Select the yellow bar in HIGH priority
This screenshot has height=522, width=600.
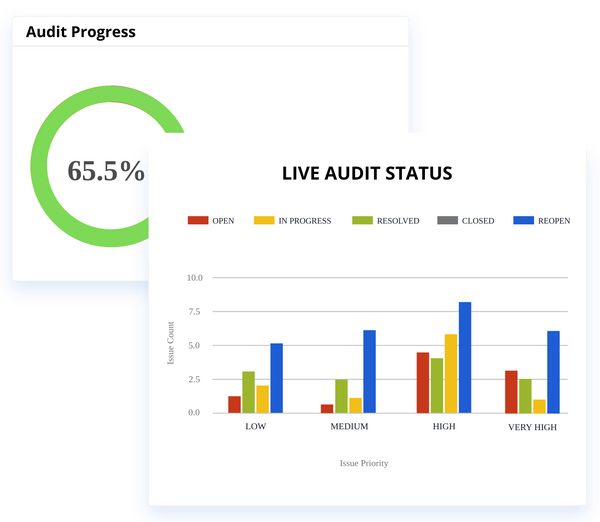[x=451, y=373]
